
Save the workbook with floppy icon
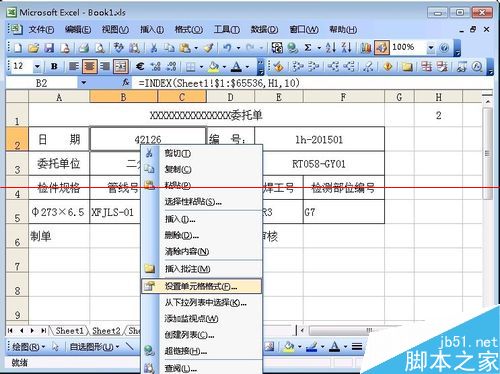pyautogui.click(x=49, y=48)
